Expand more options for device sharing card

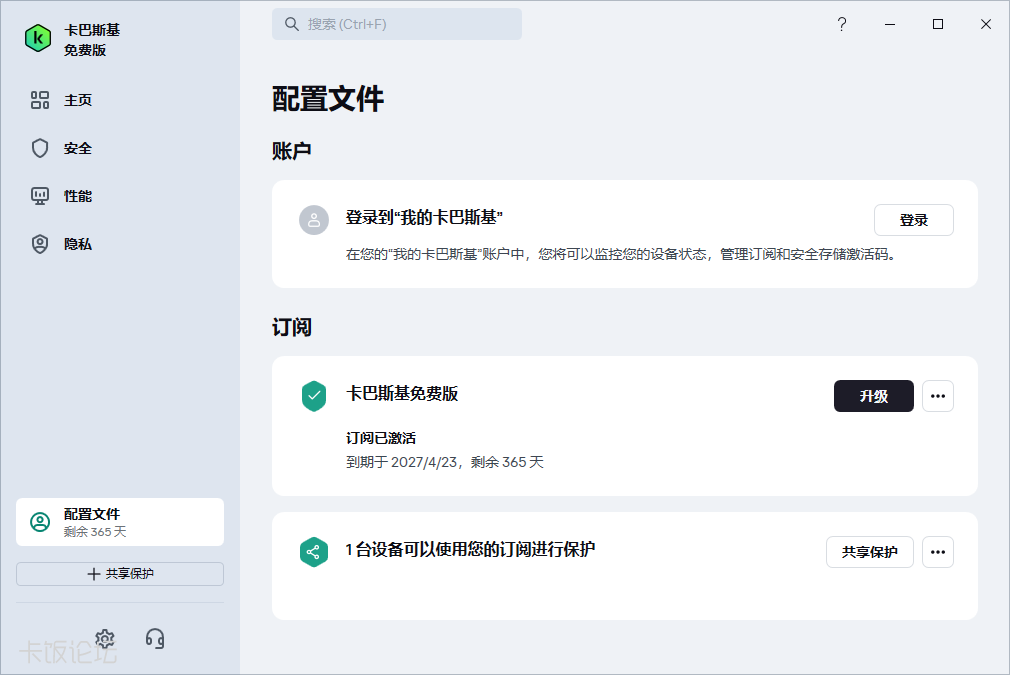(937, 552)
